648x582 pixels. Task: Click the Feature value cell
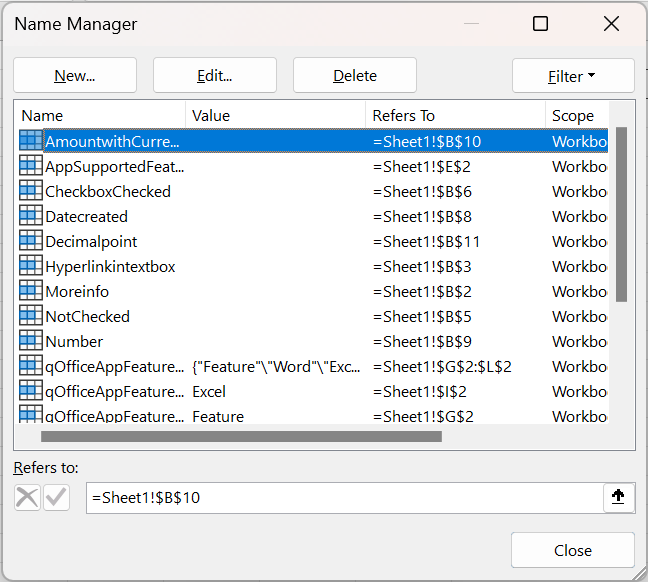coord(218,416)
